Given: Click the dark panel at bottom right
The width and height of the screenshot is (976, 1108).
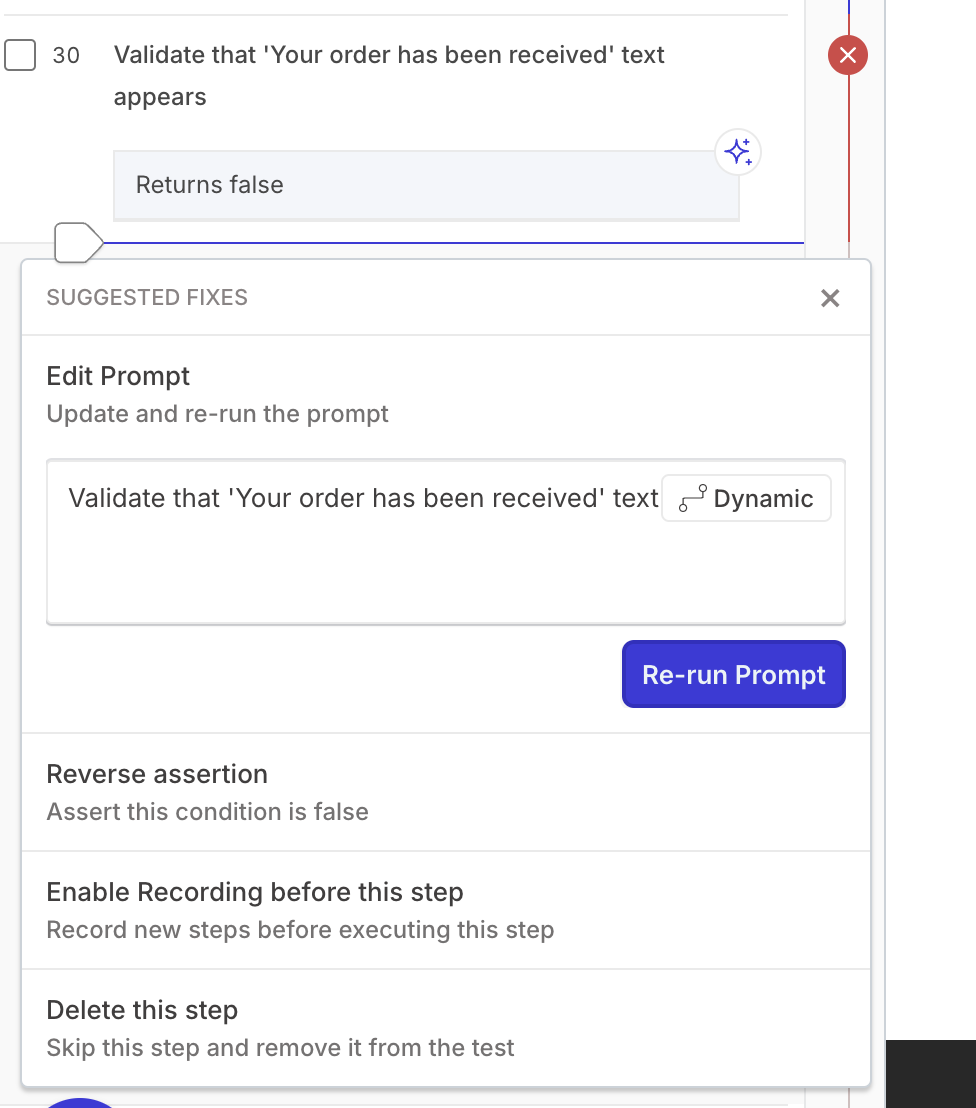Looking at the screenshot, I should click(931, 1073).
